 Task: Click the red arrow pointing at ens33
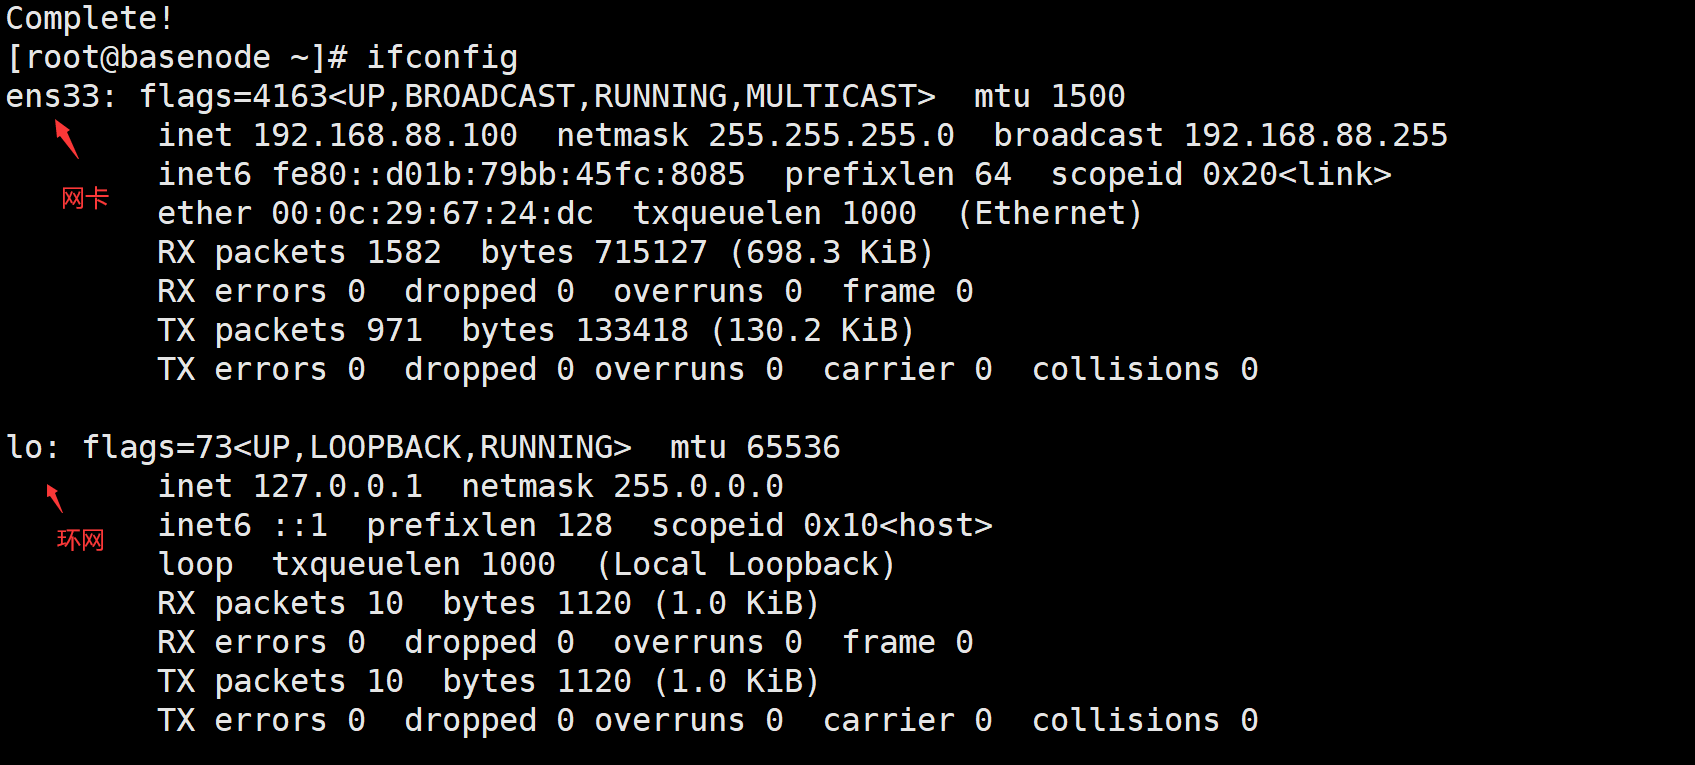point(66,139)
